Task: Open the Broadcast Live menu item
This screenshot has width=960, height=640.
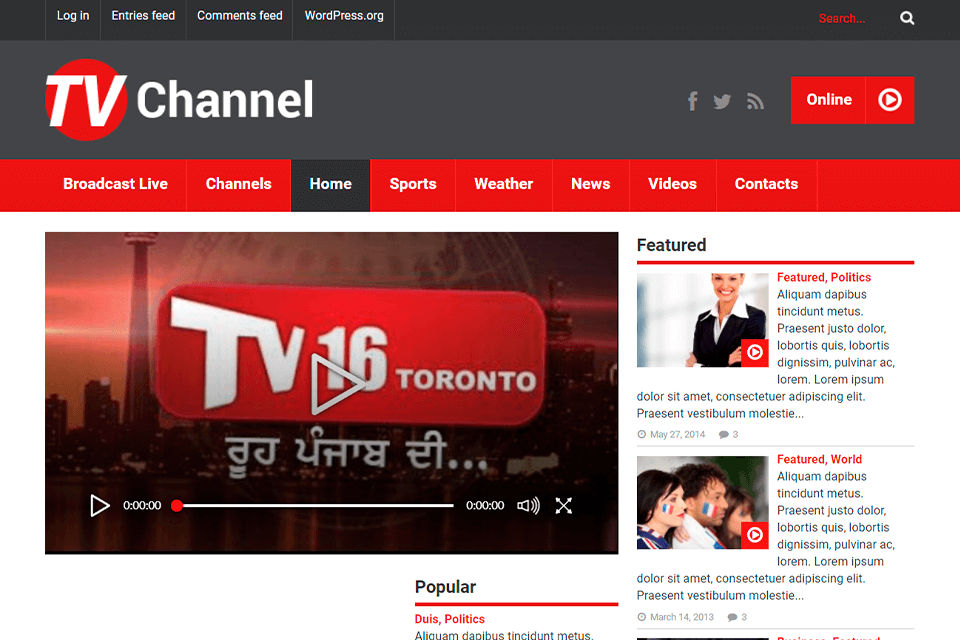Action: (x=115, y=184)
